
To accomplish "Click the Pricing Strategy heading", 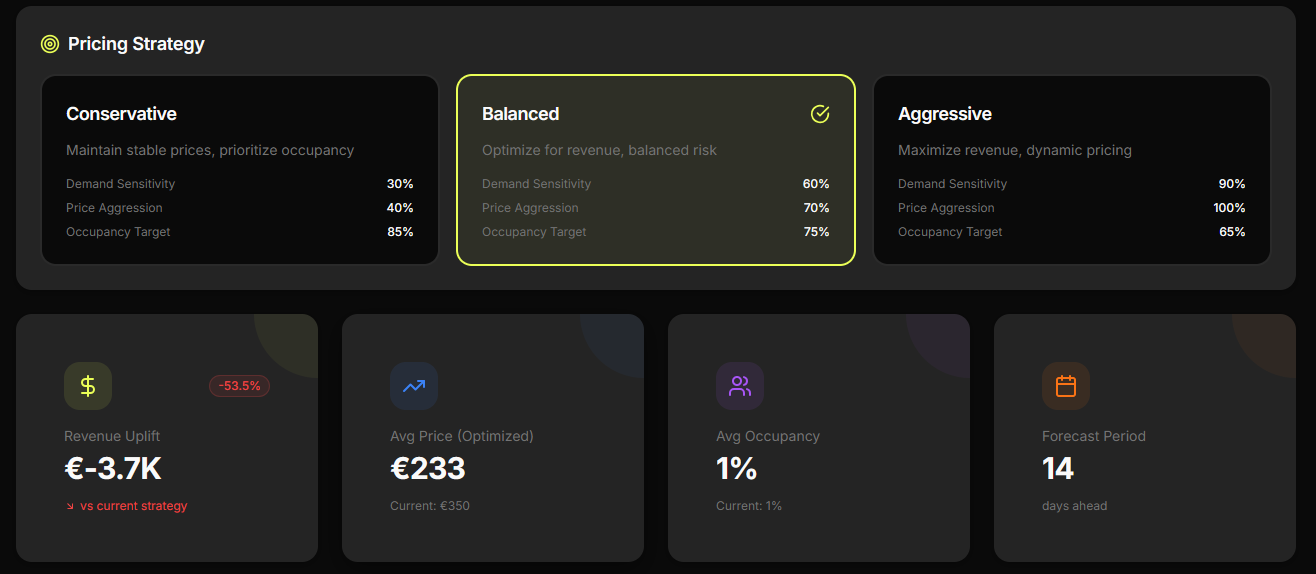I will (x=136, y=44).
